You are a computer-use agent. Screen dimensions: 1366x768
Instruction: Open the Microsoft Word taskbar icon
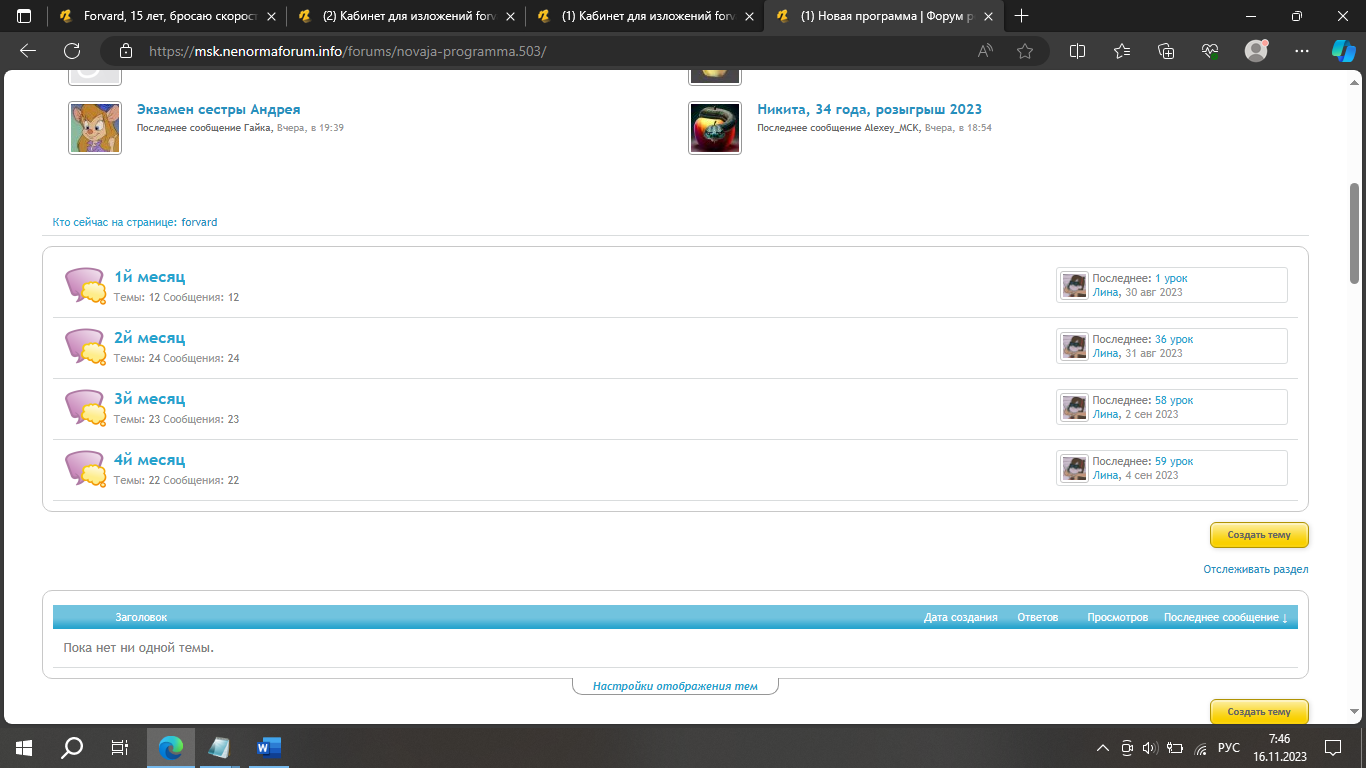[x=269, y=747]
